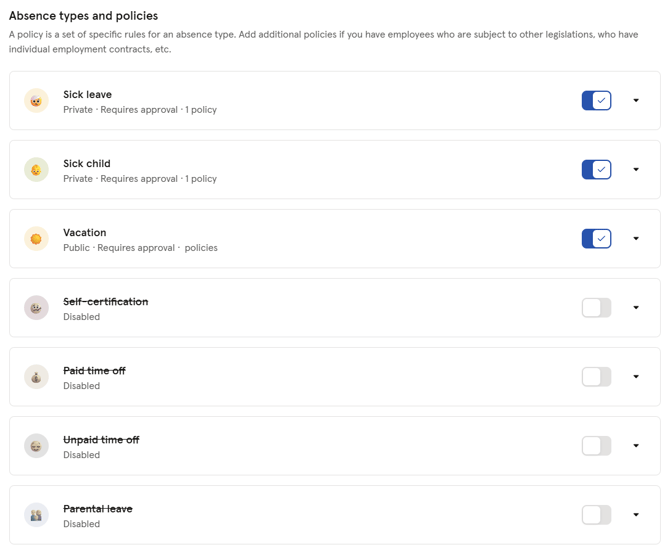
Task: Expand the Unpaid time off row arrow
Action: [x=636, y=446]
